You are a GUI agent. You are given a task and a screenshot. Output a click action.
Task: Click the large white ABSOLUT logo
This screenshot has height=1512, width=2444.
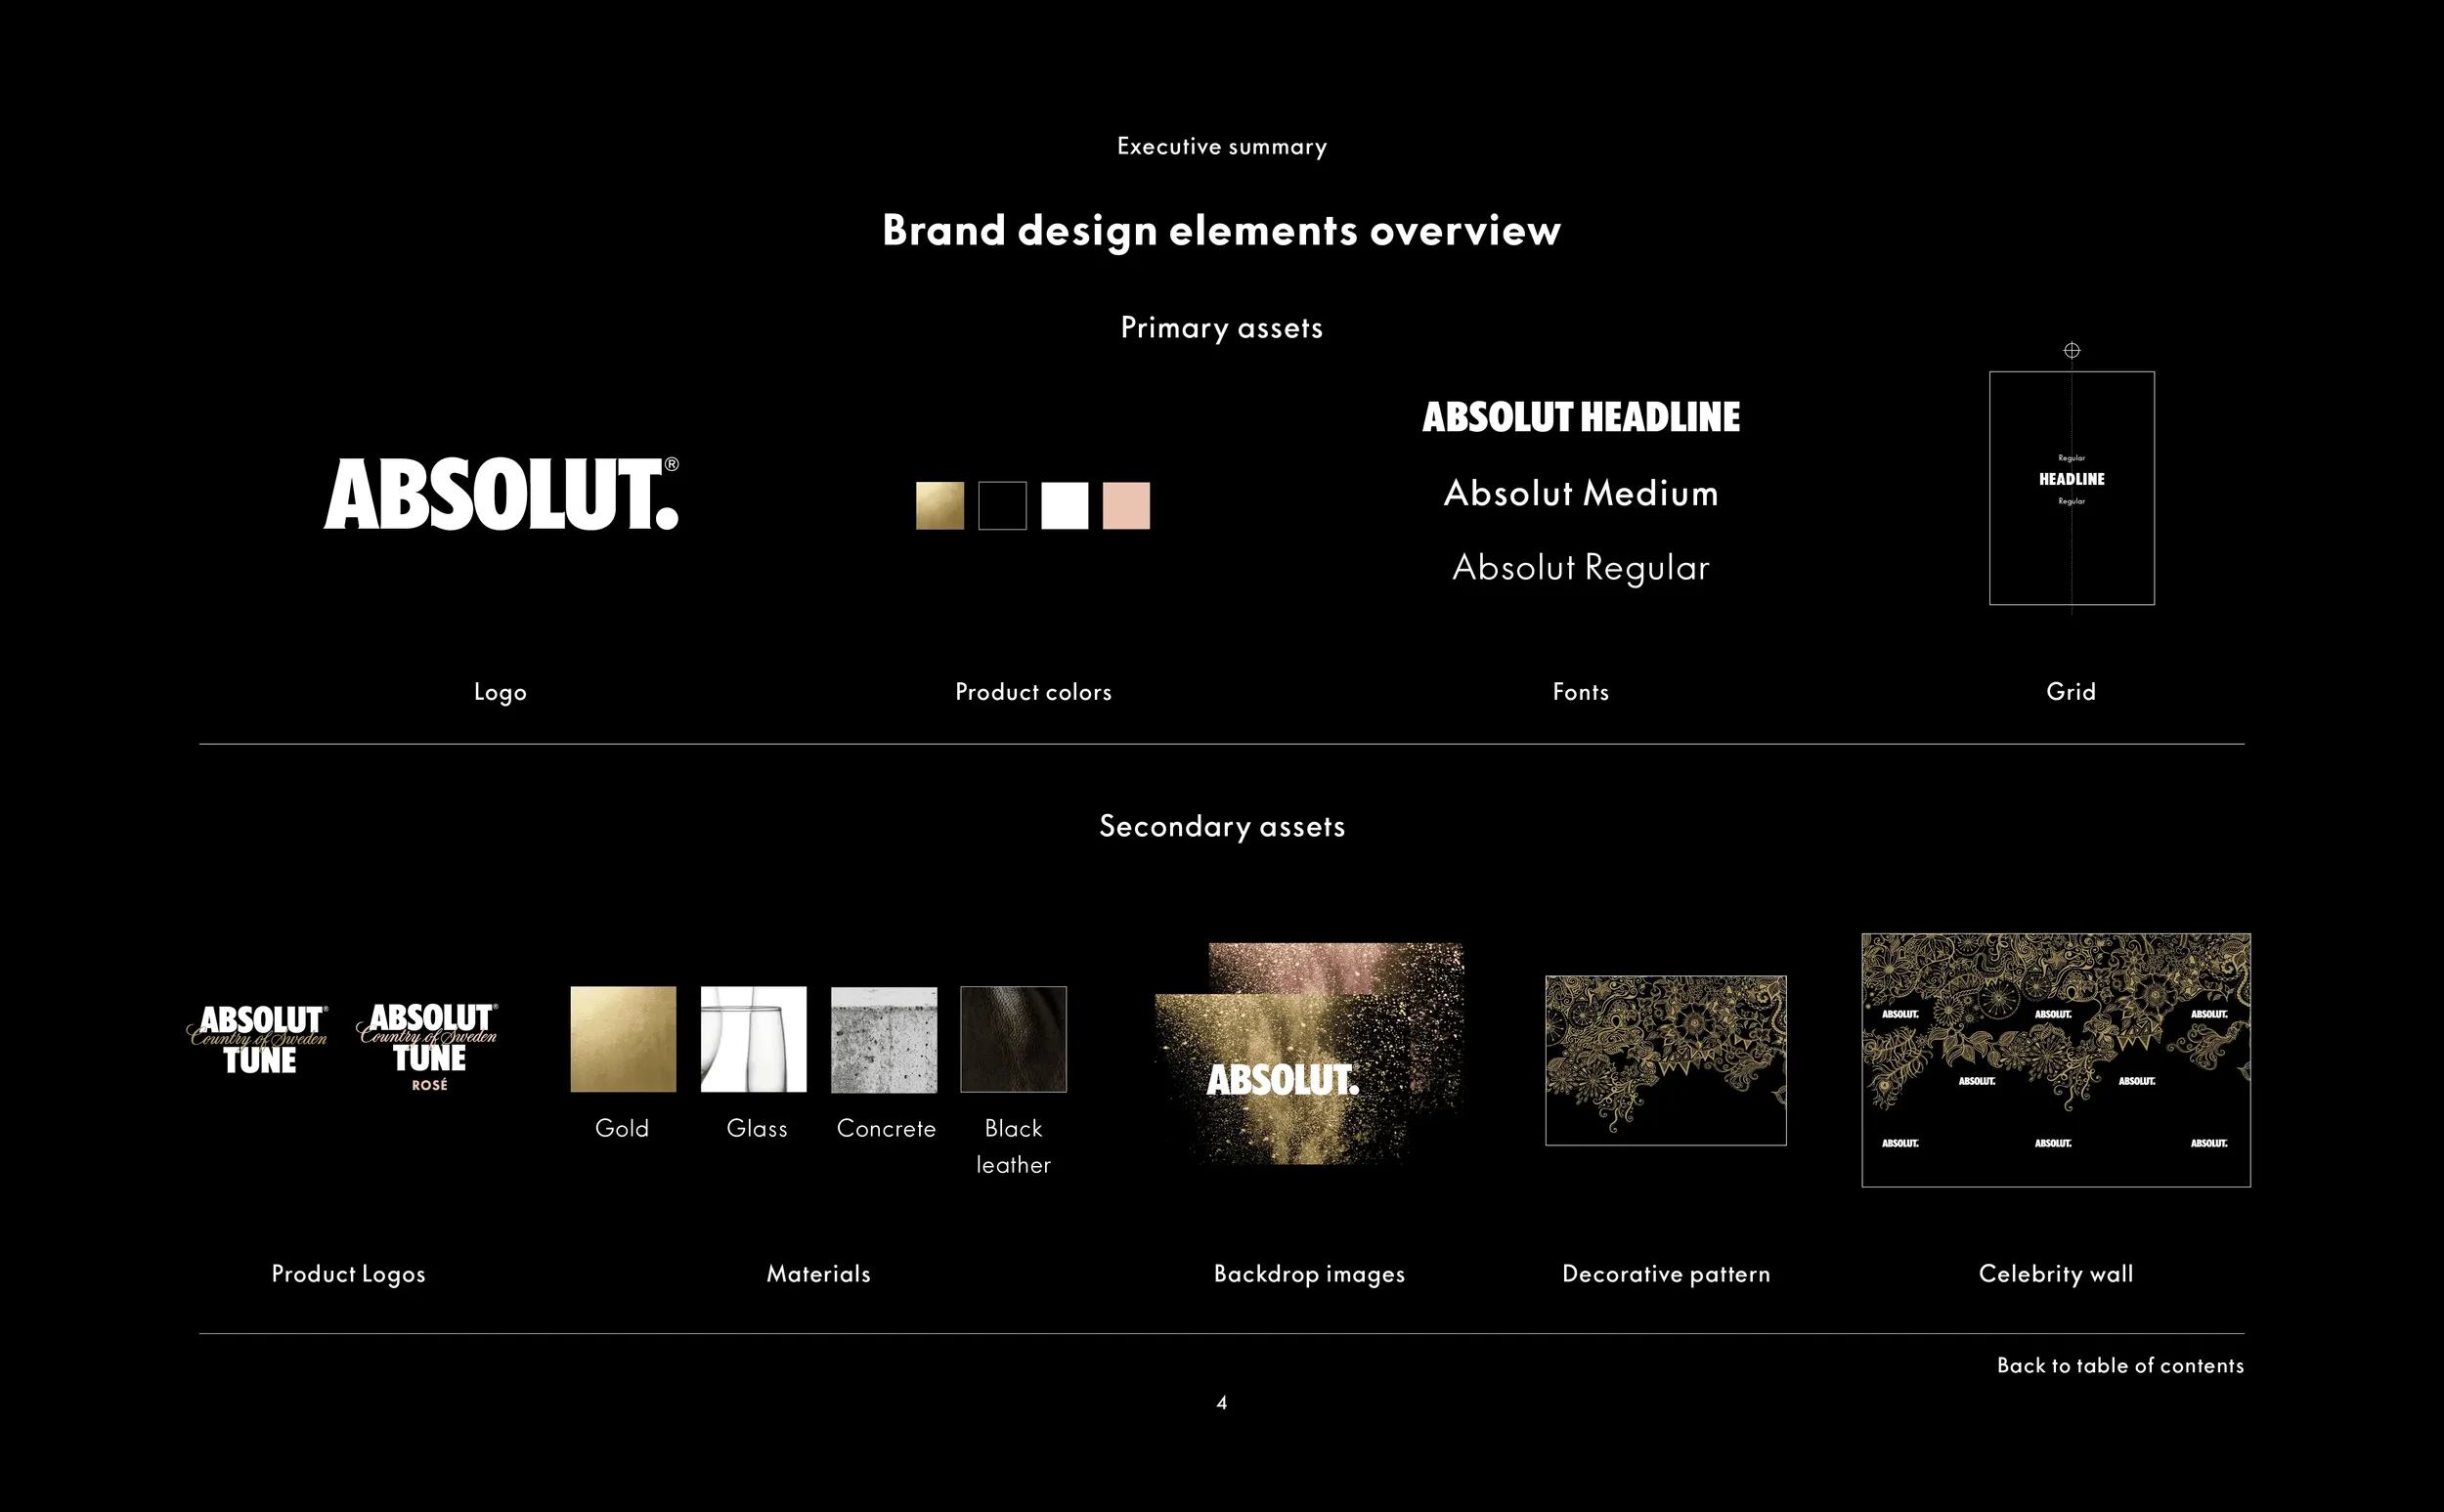click(x=500, y=494)
